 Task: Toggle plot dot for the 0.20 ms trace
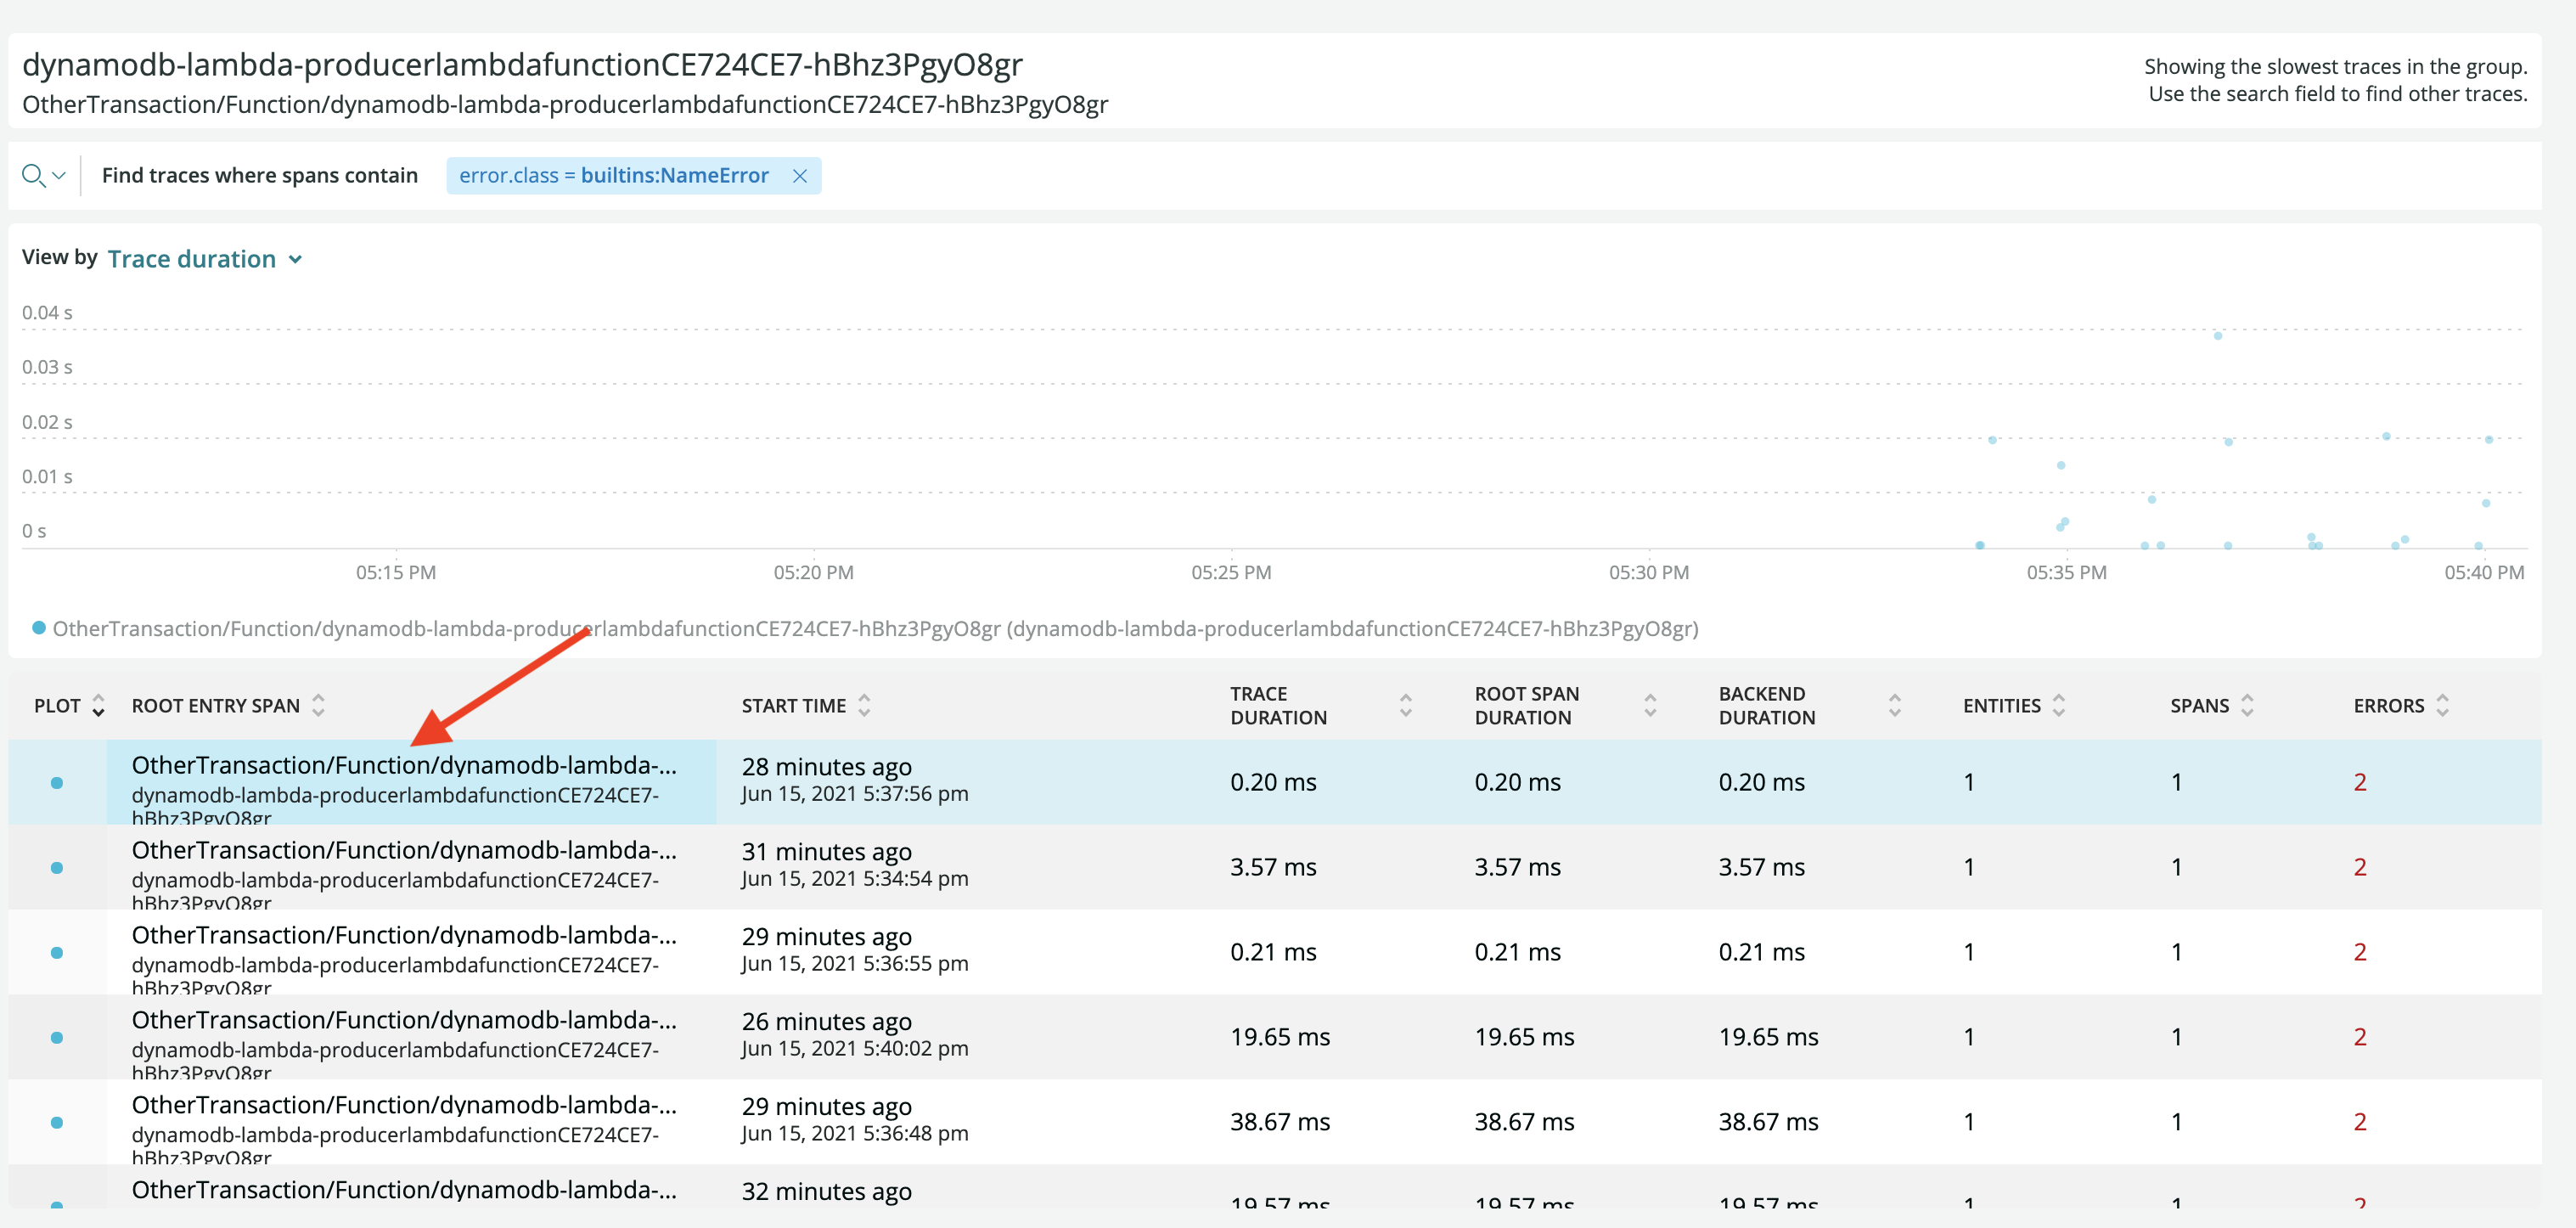point(57,783)
